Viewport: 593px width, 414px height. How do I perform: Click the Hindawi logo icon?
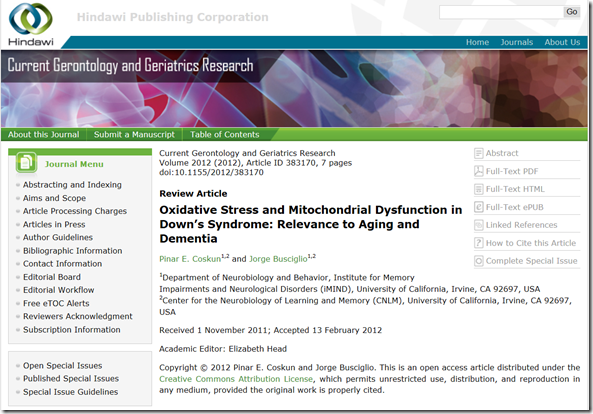[31, 18]
